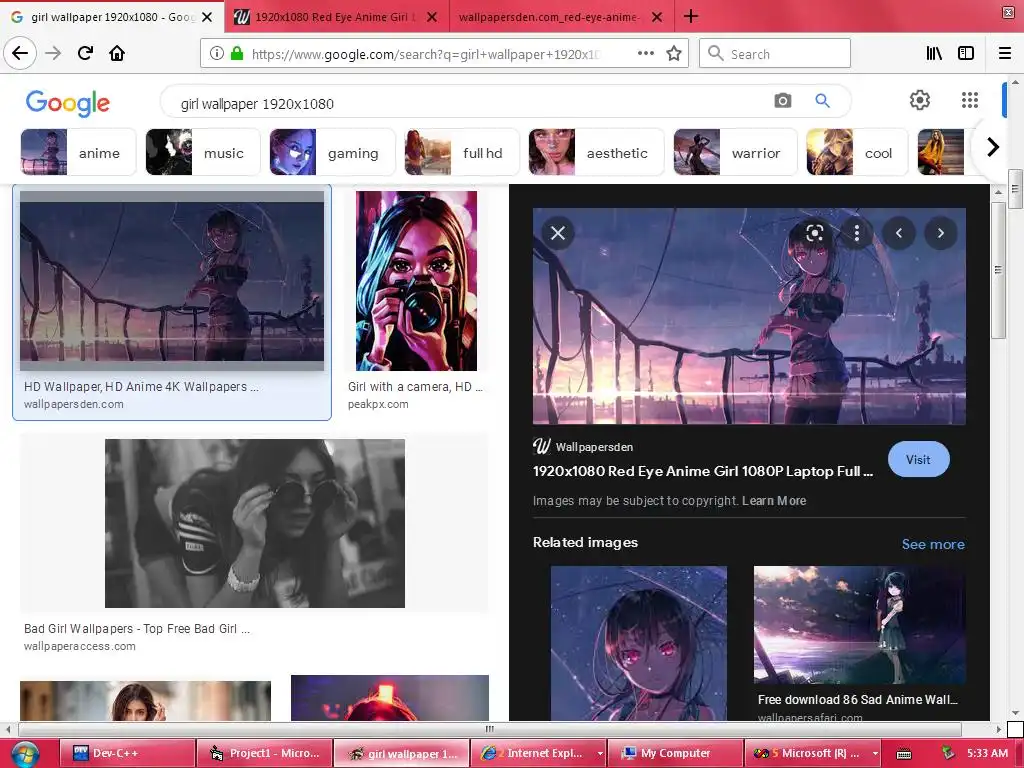Viewport: 1024px width, 768px height.
Task: Click peakpx.com source text
Action: tap(378, 404)
